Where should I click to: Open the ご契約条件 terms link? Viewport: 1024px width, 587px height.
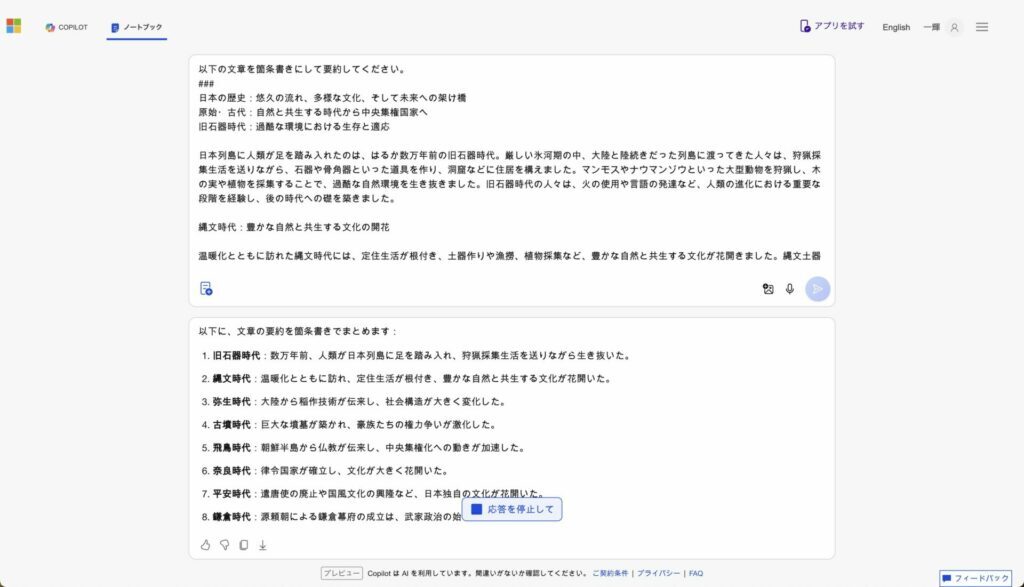(x=610, y=574)
